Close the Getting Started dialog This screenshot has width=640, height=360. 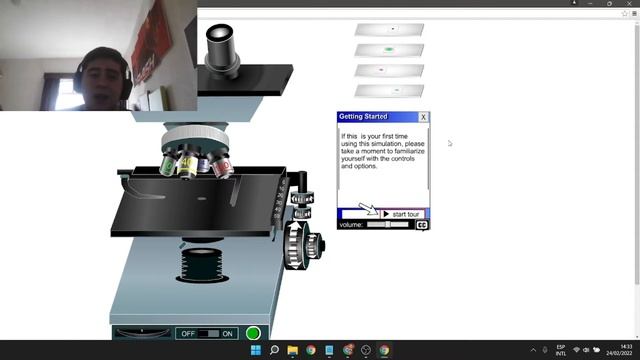pos(423,117)
